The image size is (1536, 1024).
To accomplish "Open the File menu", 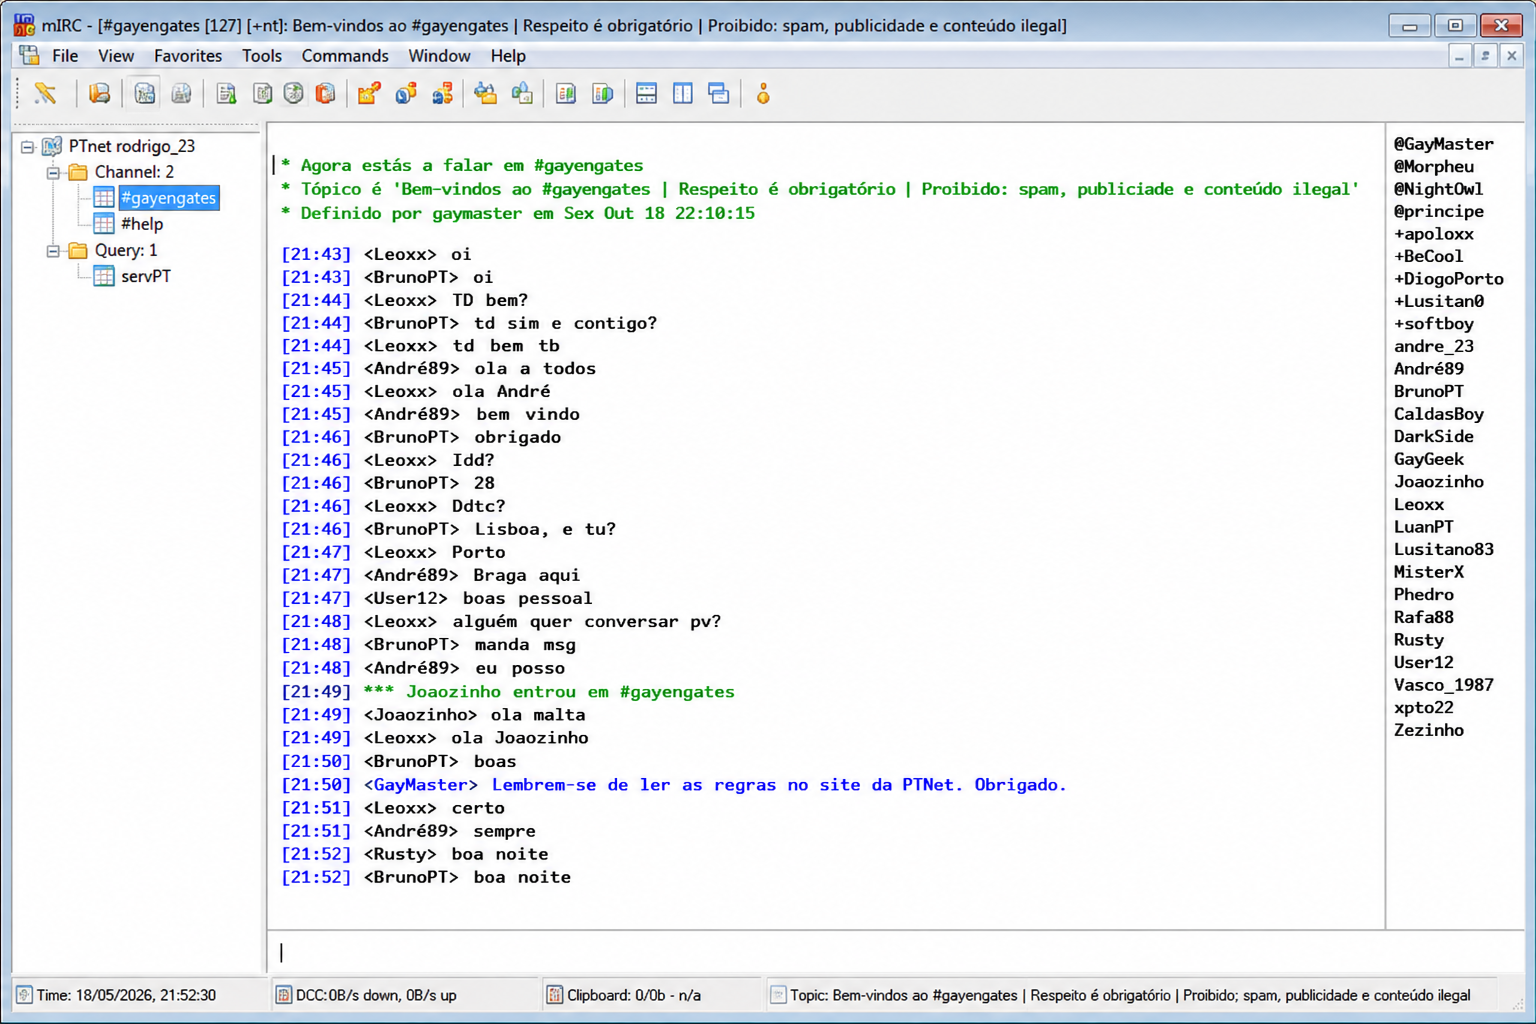I will click(65, 56).
